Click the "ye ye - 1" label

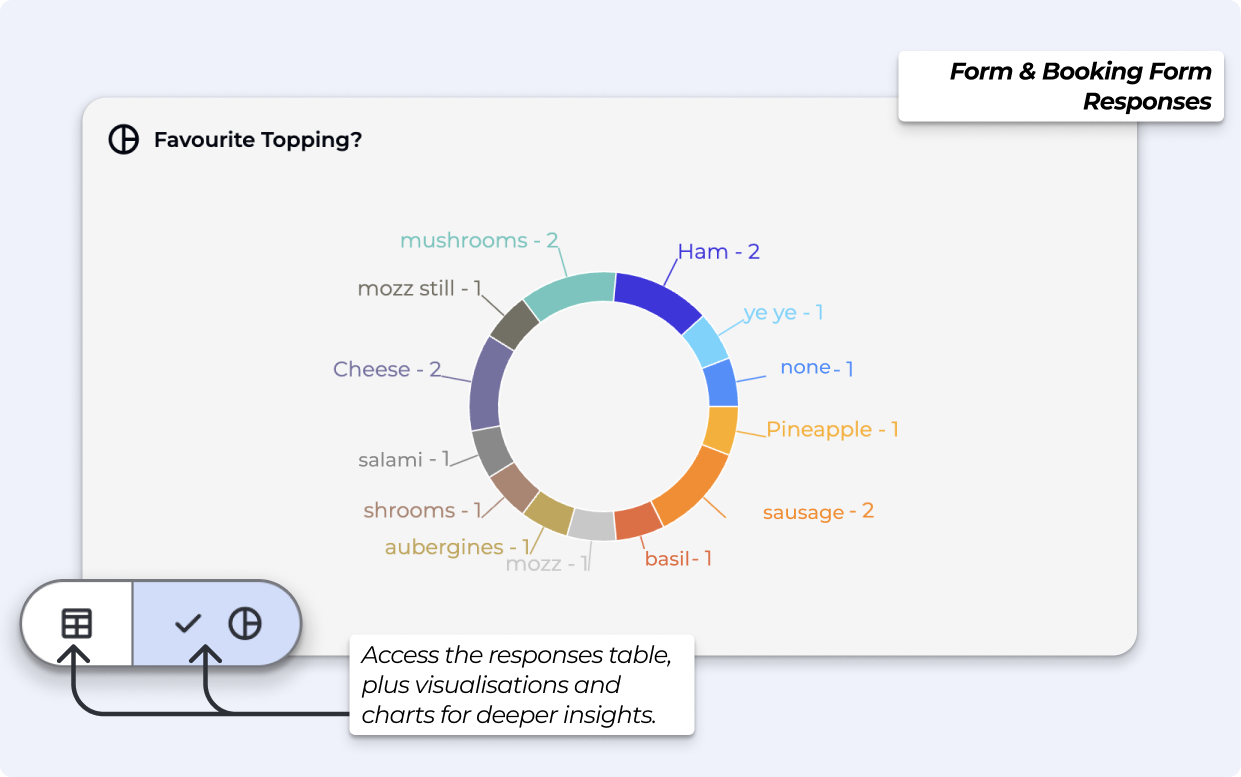[783, 312]
